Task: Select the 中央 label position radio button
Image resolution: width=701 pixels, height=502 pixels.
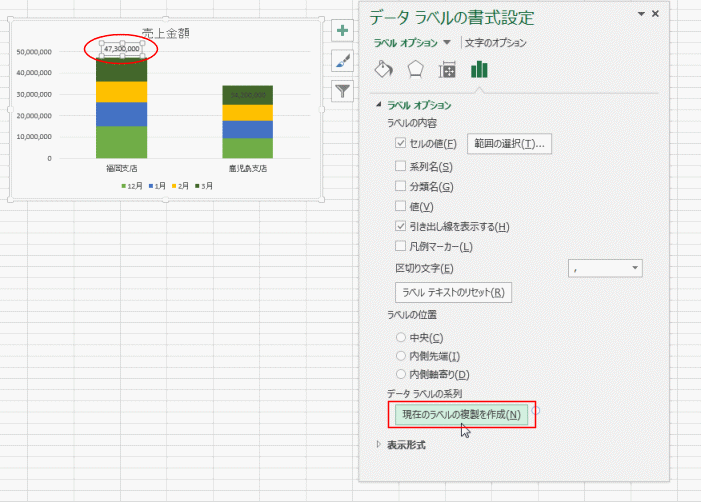Action: pos(402,338)
